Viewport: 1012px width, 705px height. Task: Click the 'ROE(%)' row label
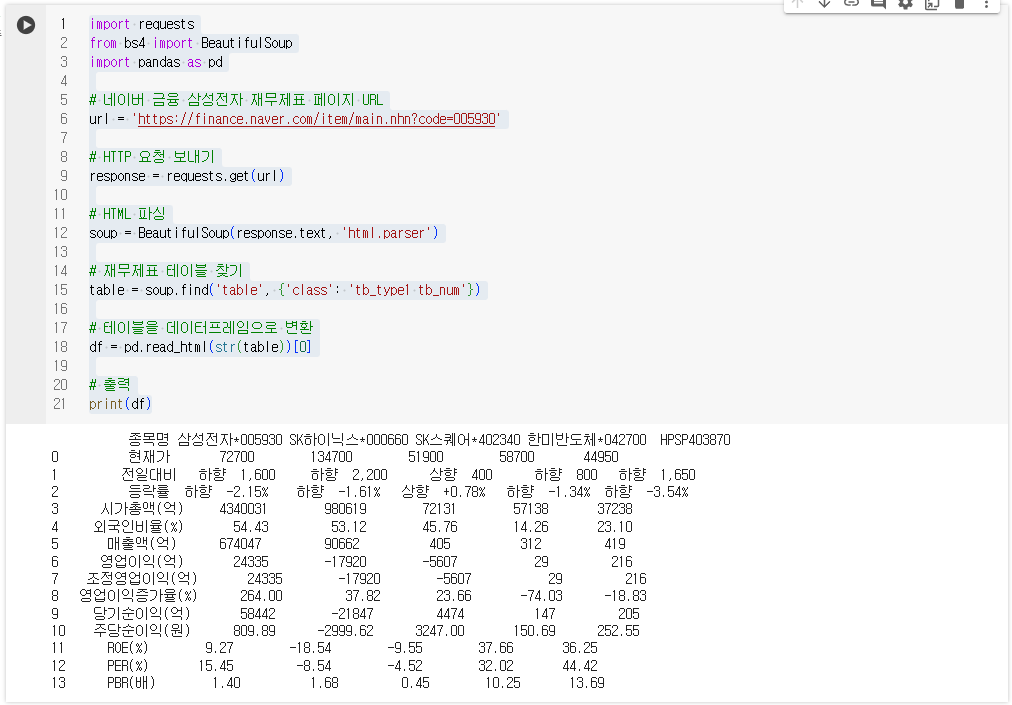(127, 648)
